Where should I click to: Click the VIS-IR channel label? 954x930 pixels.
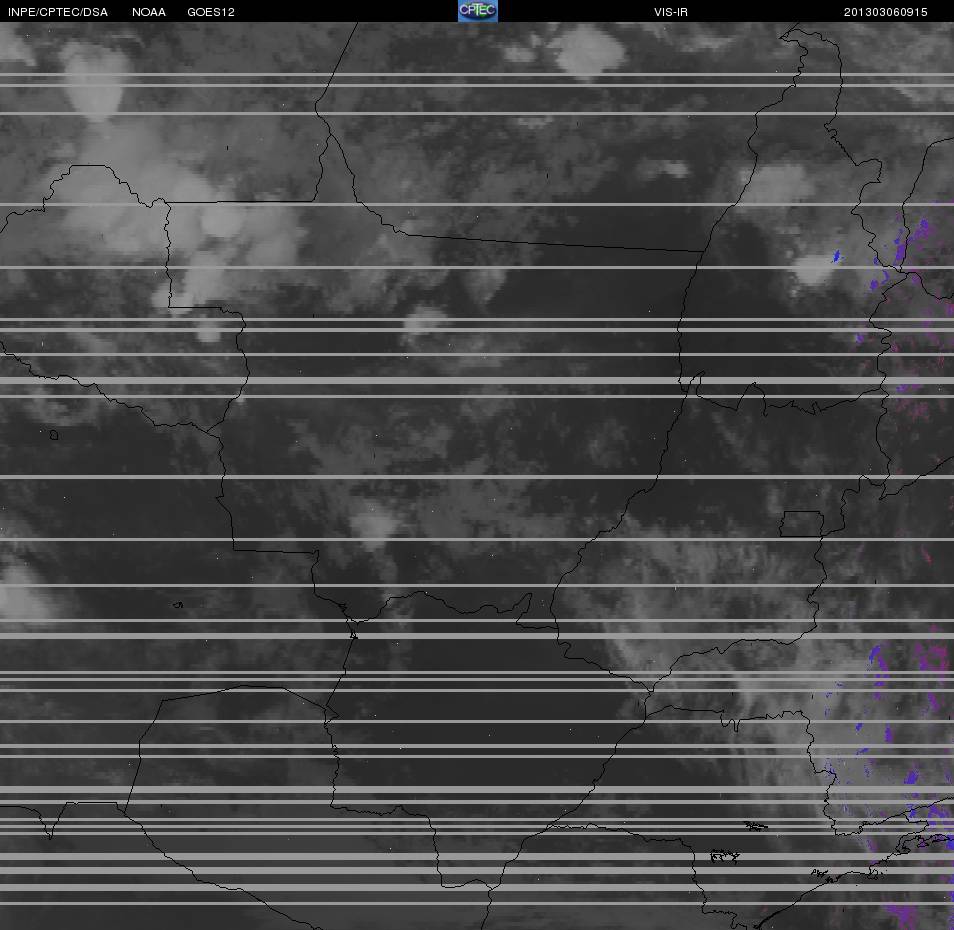(x=671, y=12)
